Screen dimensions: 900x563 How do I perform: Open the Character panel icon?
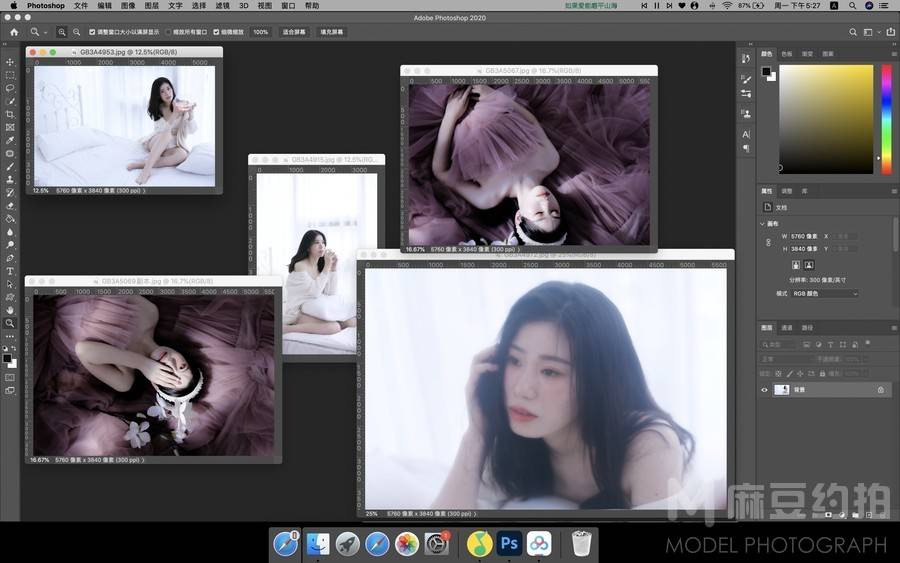click(746, 134)
